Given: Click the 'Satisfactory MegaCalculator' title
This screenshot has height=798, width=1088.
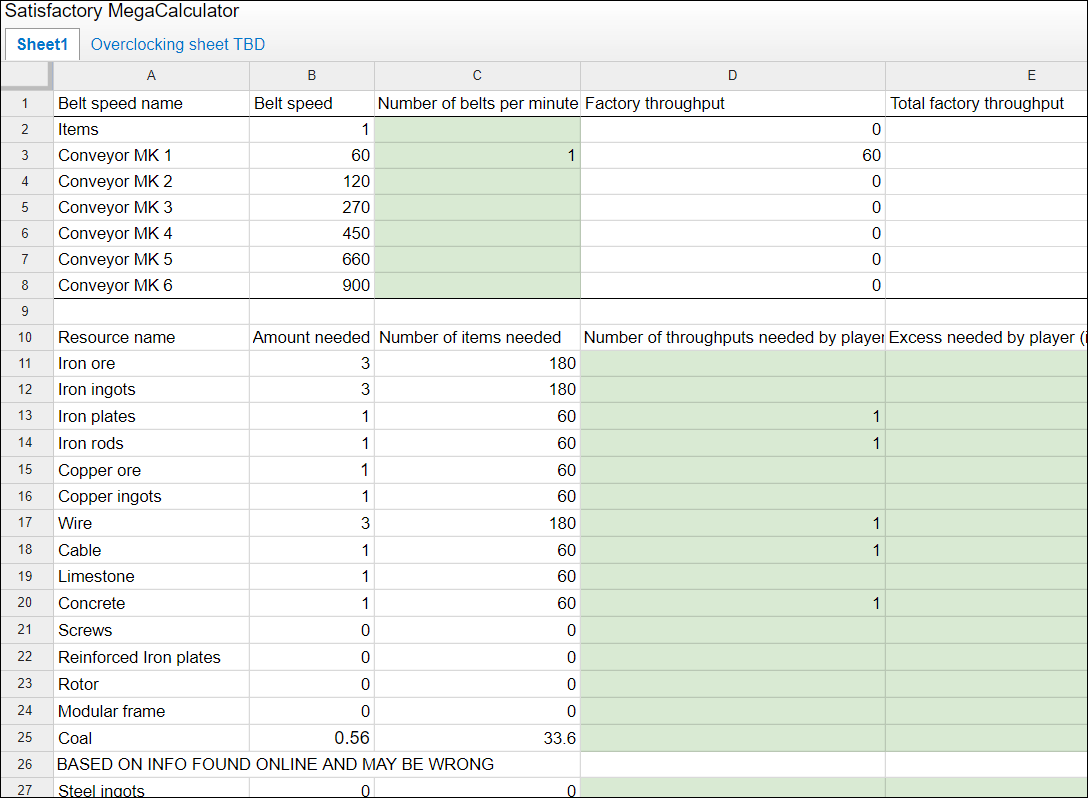Looking at the screenshot, I should pos(122,11).
